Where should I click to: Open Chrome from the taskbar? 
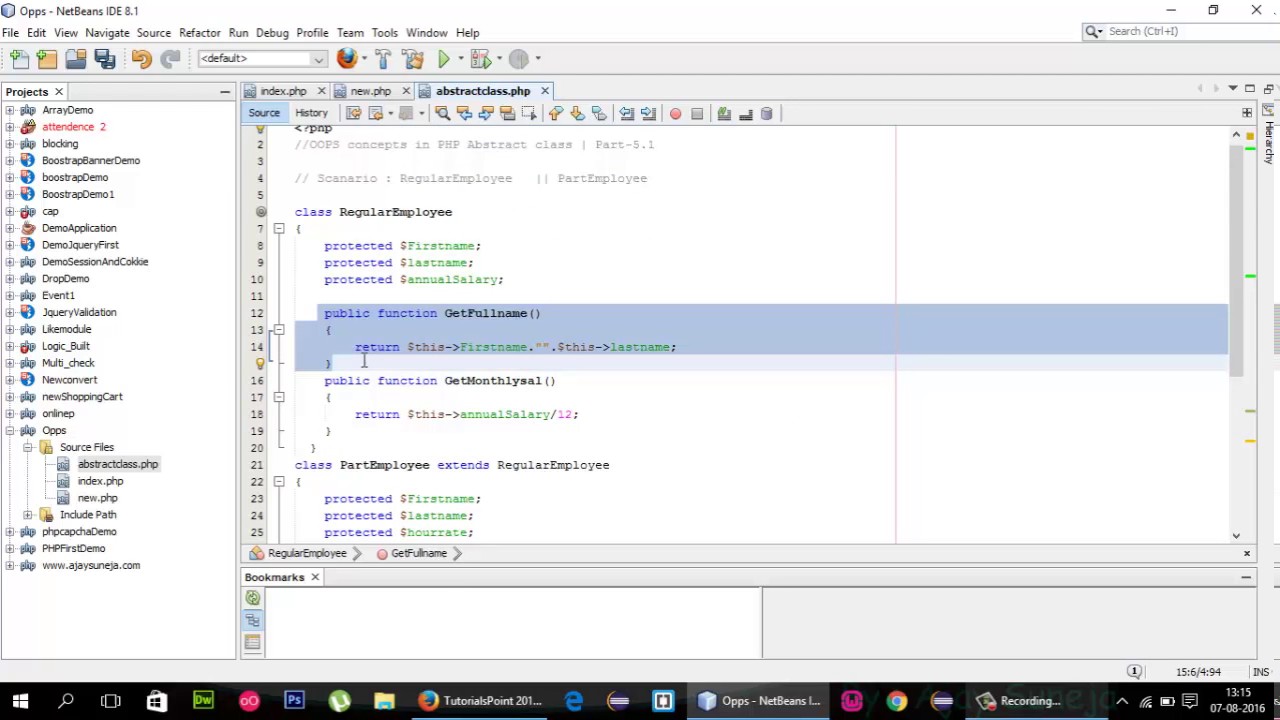(896, 701)
